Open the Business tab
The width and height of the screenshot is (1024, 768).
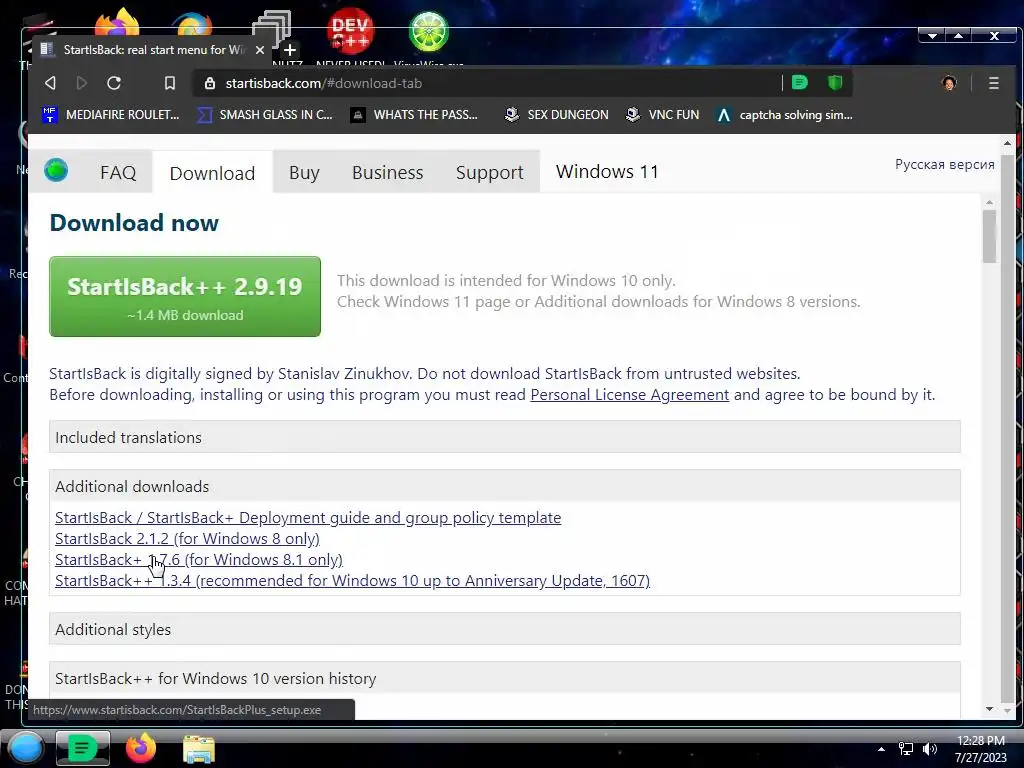[x=388, y=172]
